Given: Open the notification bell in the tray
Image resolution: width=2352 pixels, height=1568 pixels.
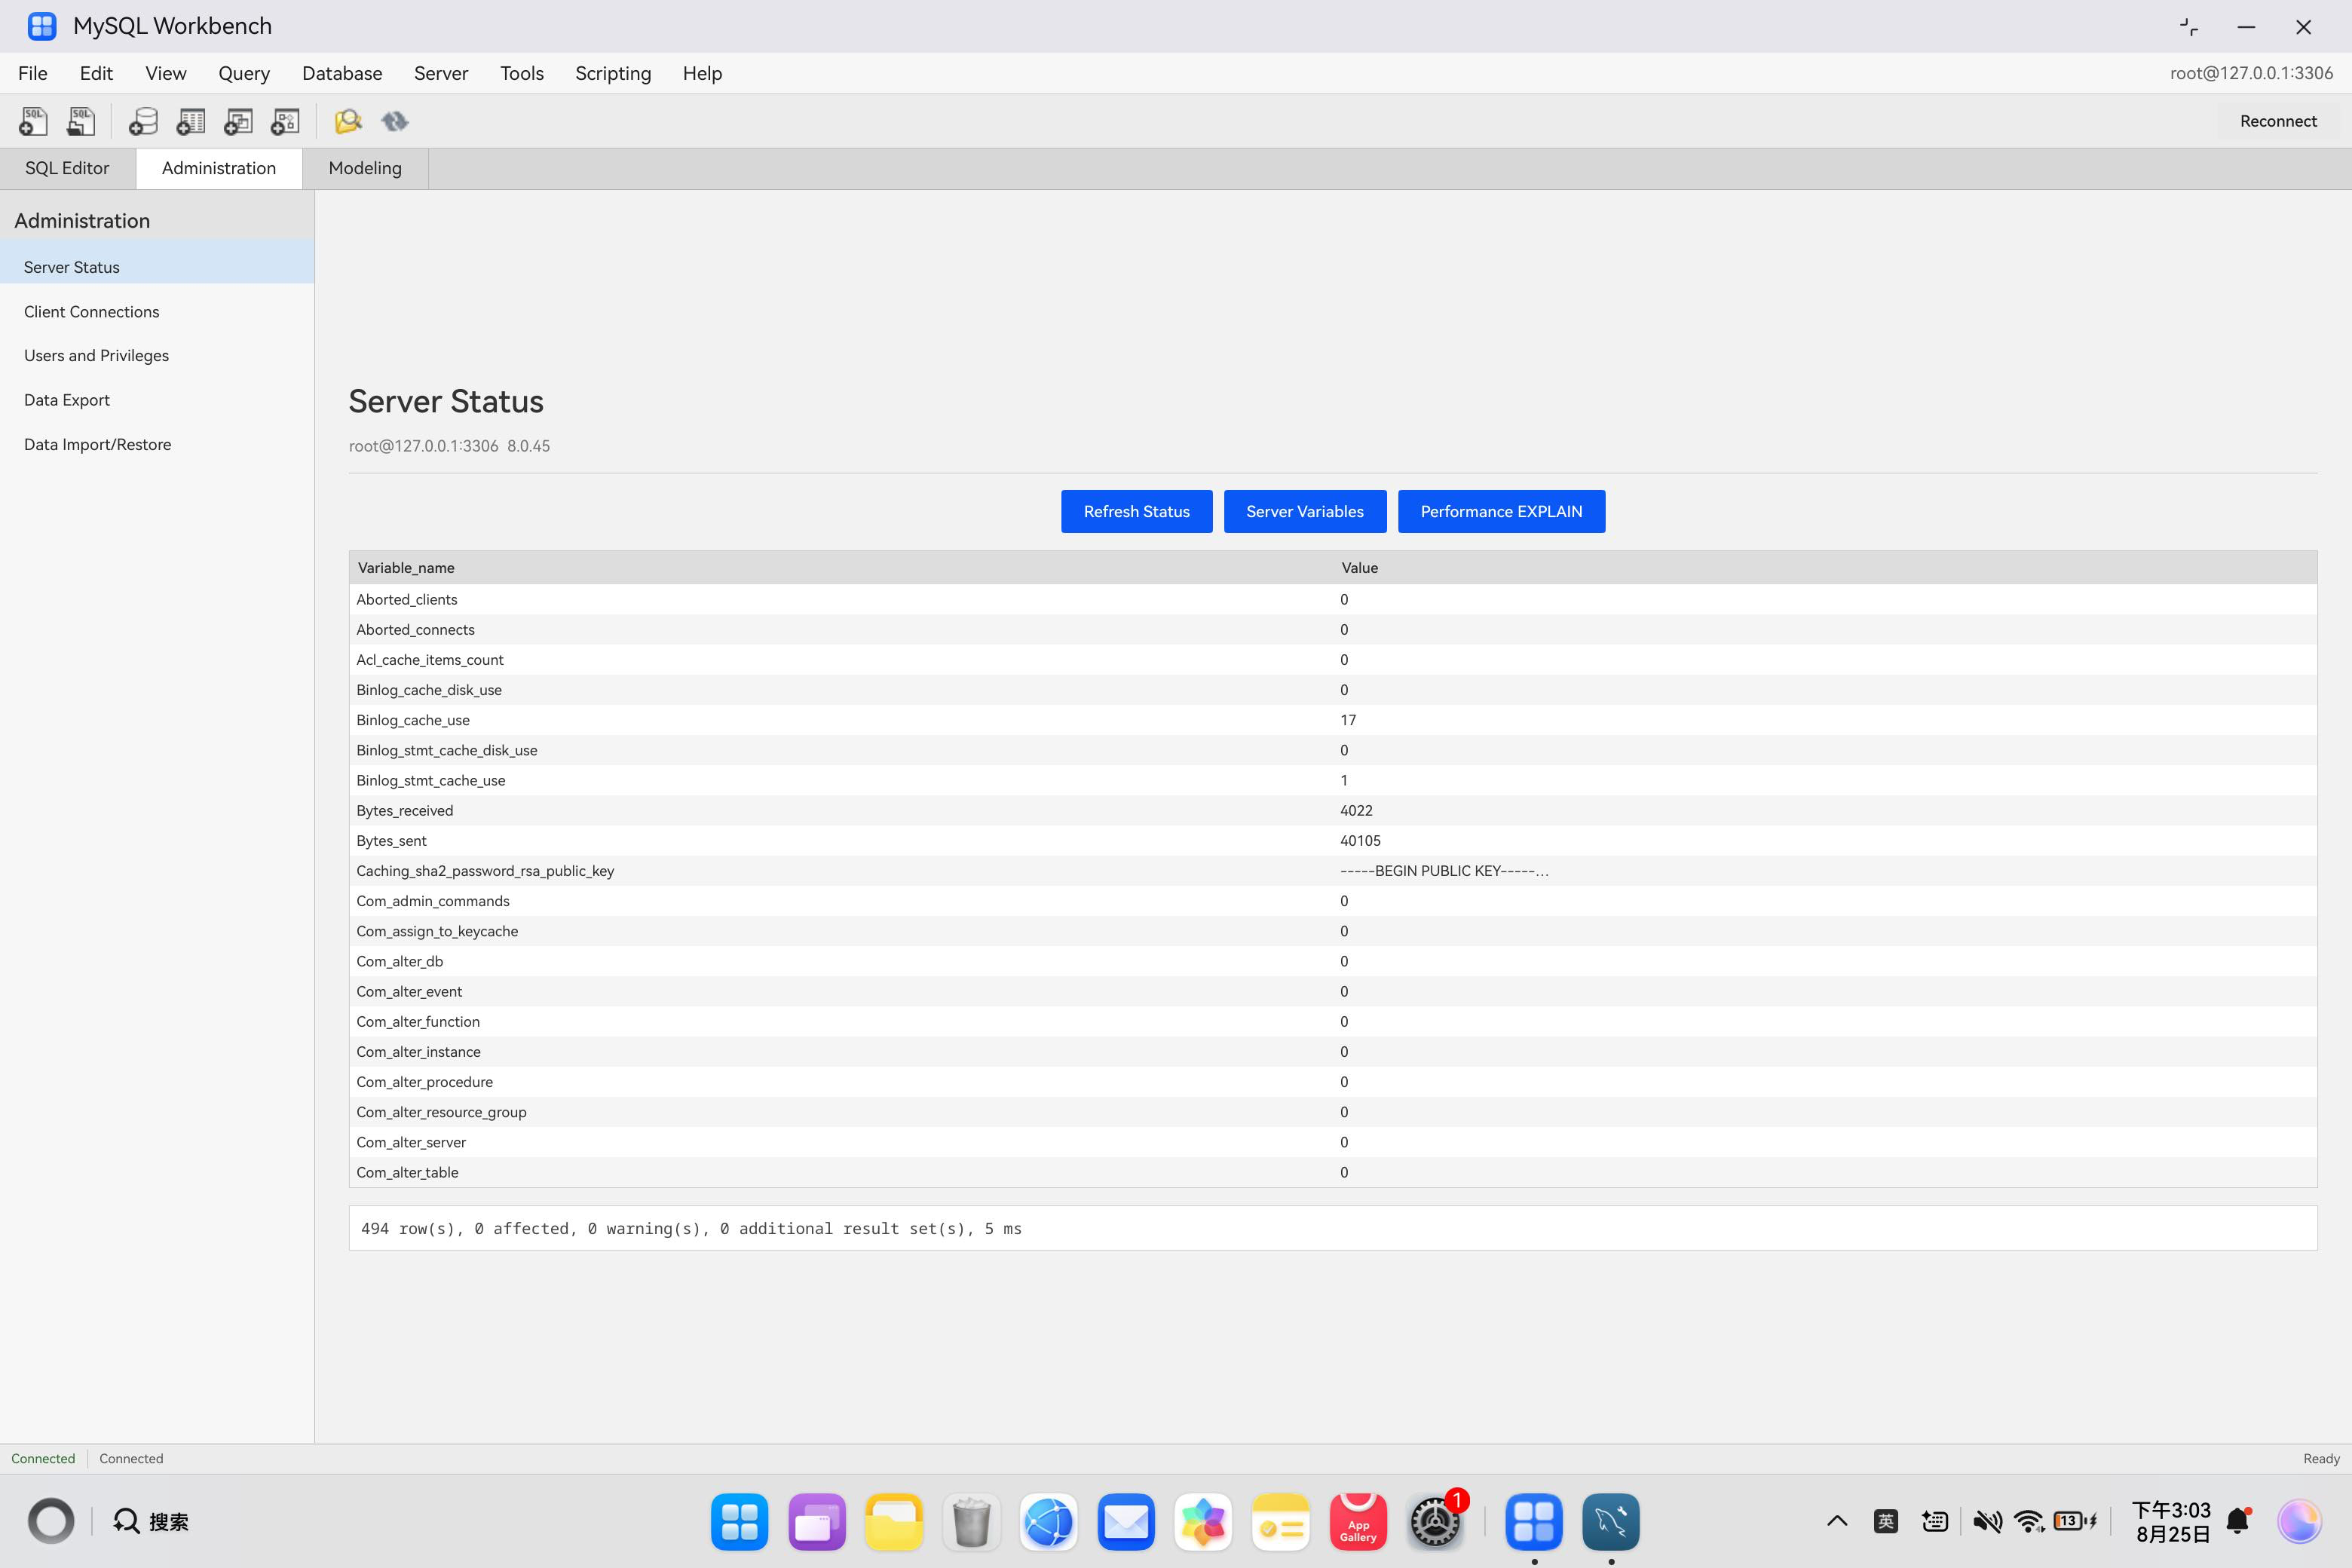Looking at the screenshot, I should click(x=2239, y=1521).
